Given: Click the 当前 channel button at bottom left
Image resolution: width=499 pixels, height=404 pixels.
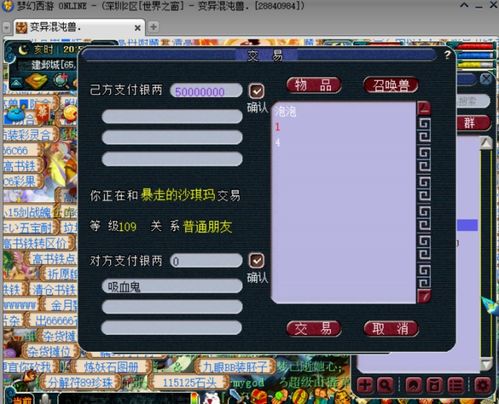Looking at the screenshot, I should pos(22,399).
